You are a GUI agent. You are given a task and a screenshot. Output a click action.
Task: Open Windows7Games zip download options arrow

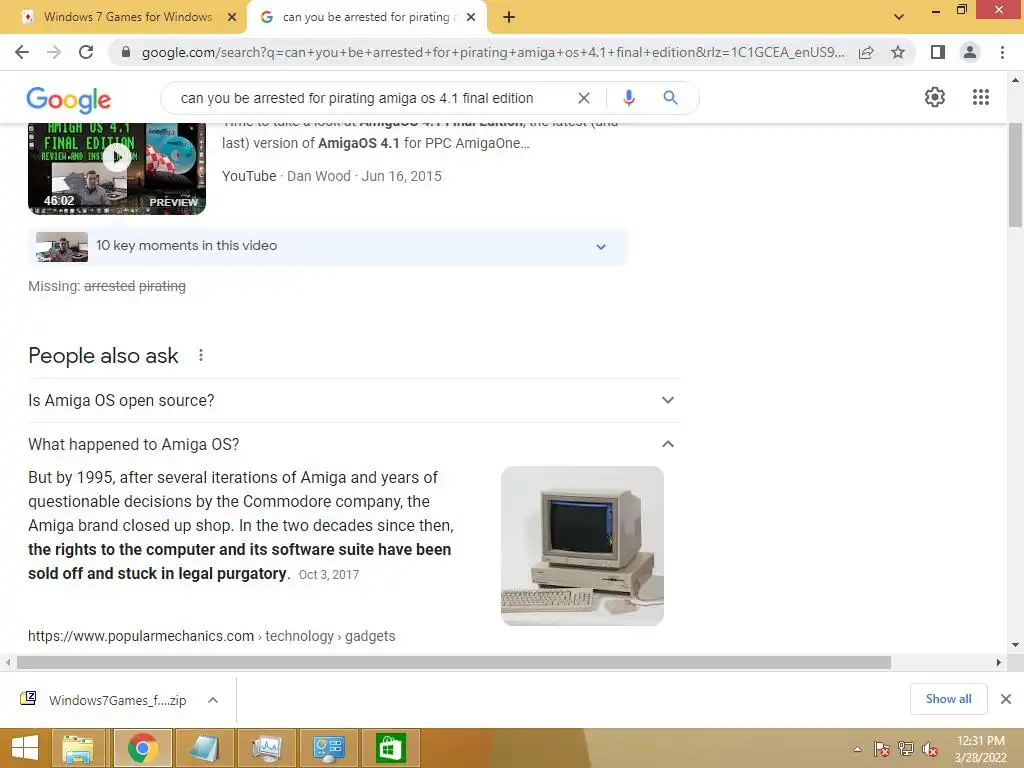point(213,700)
